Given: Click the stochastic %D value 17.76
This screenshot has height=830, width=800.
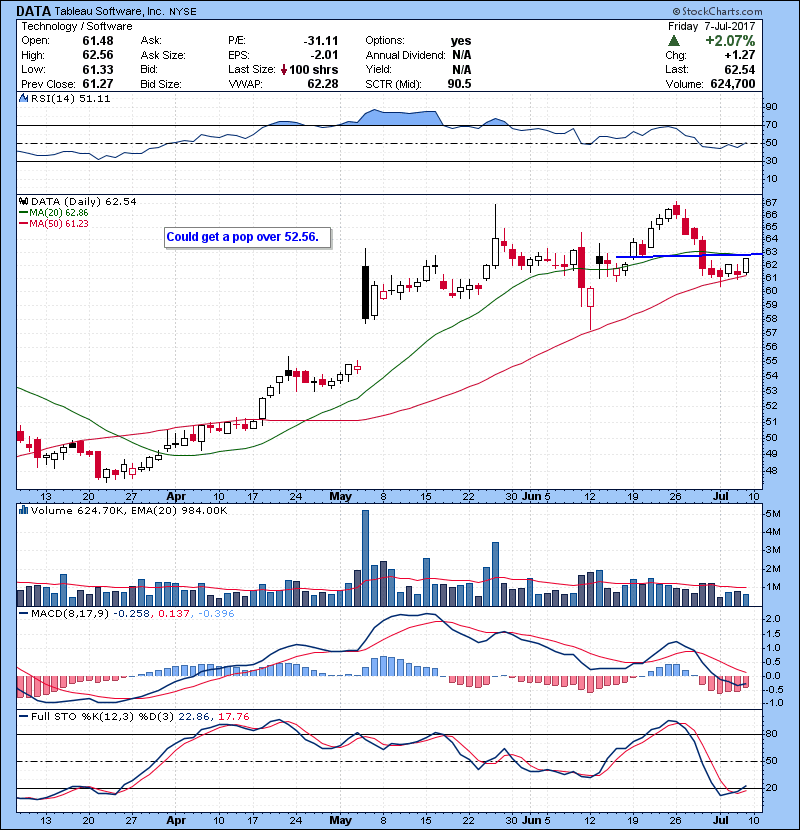Looking at the screenshot, I should click(233, 717).
